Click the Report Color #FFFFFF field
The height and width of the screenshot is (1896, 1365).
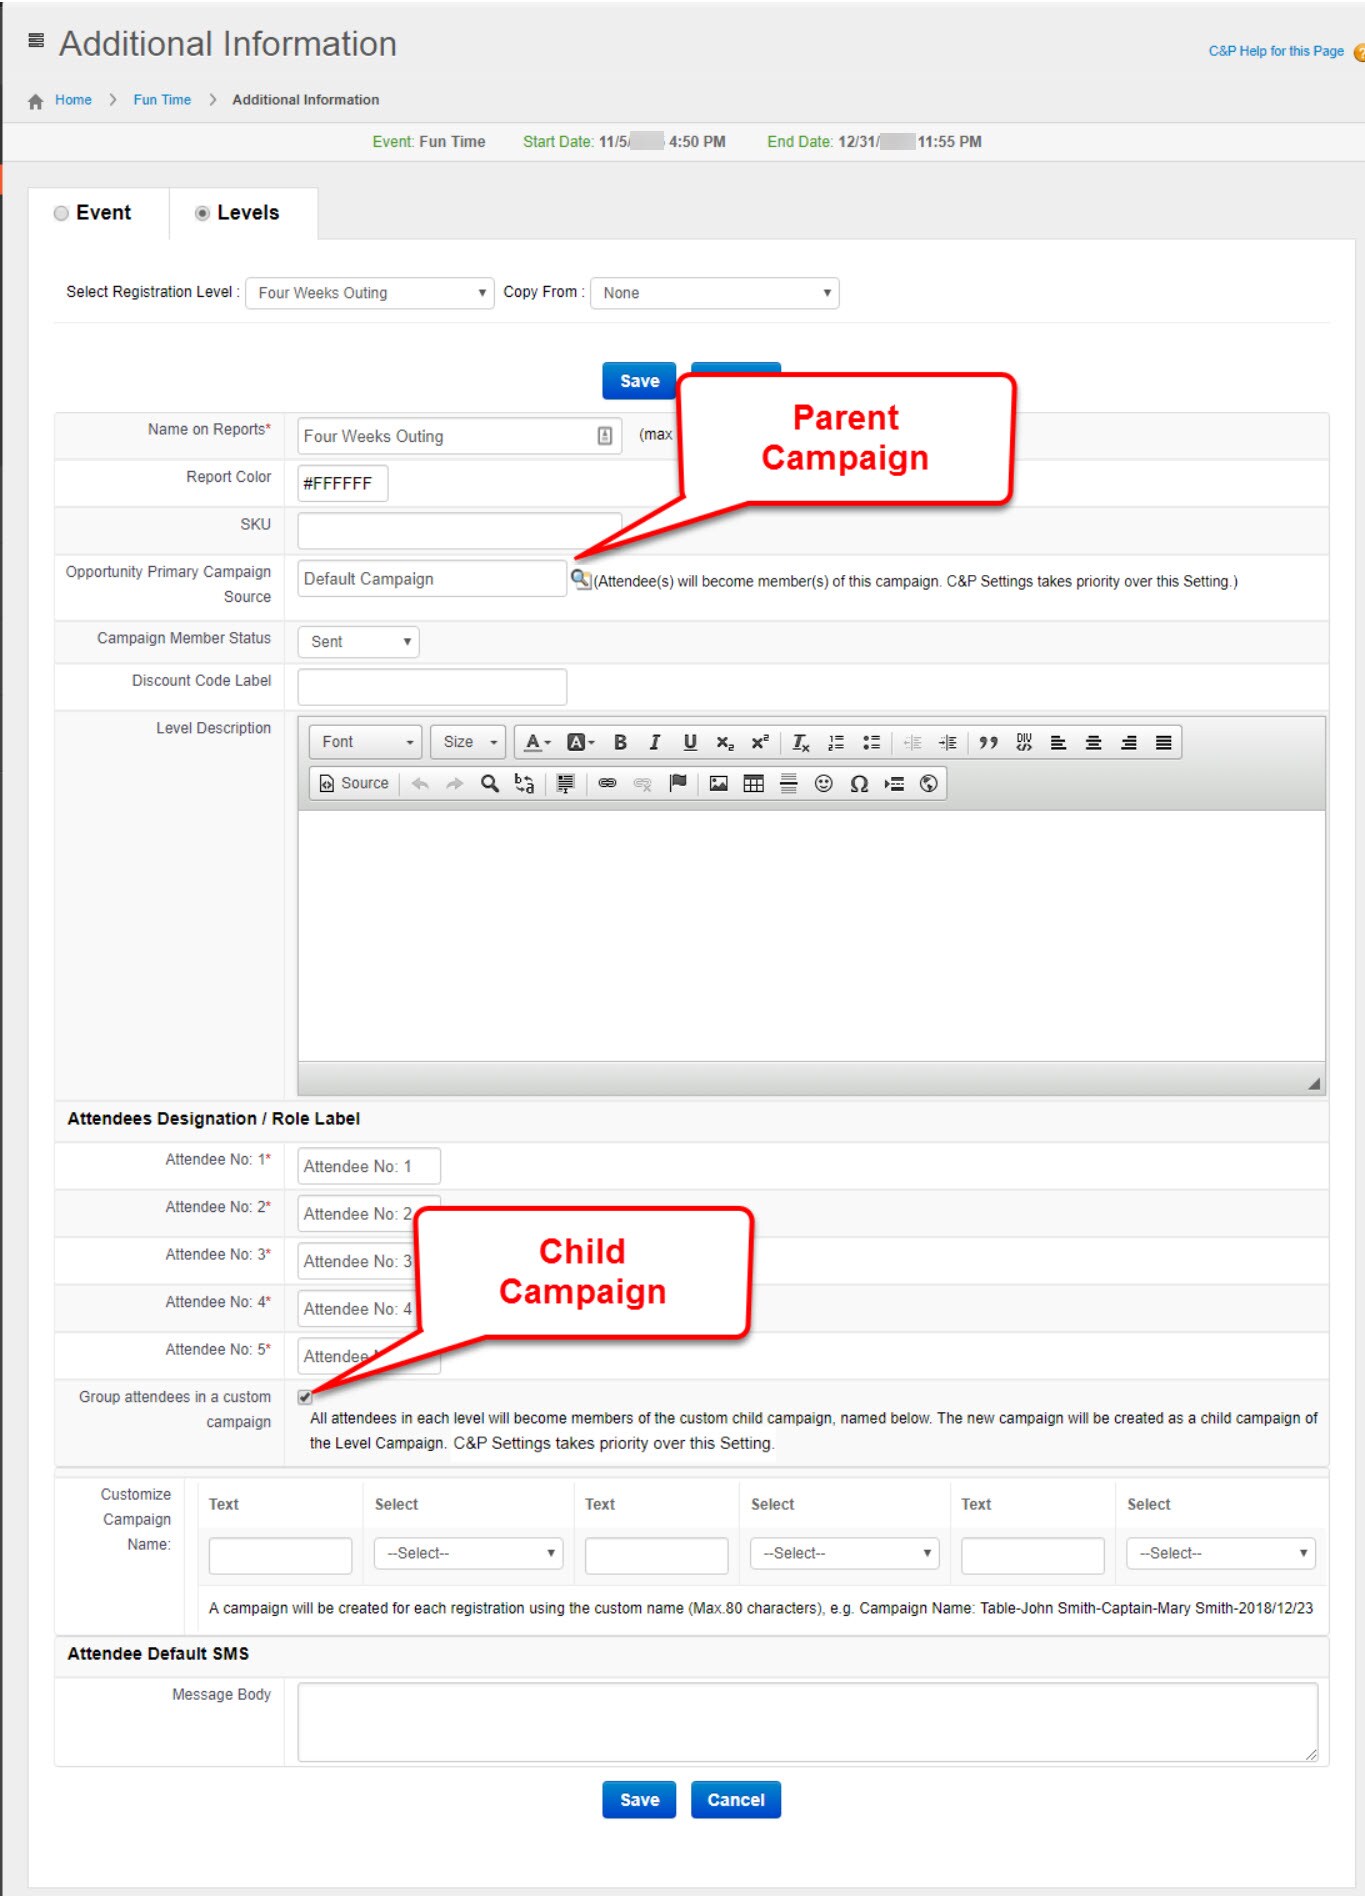point(343,484)
